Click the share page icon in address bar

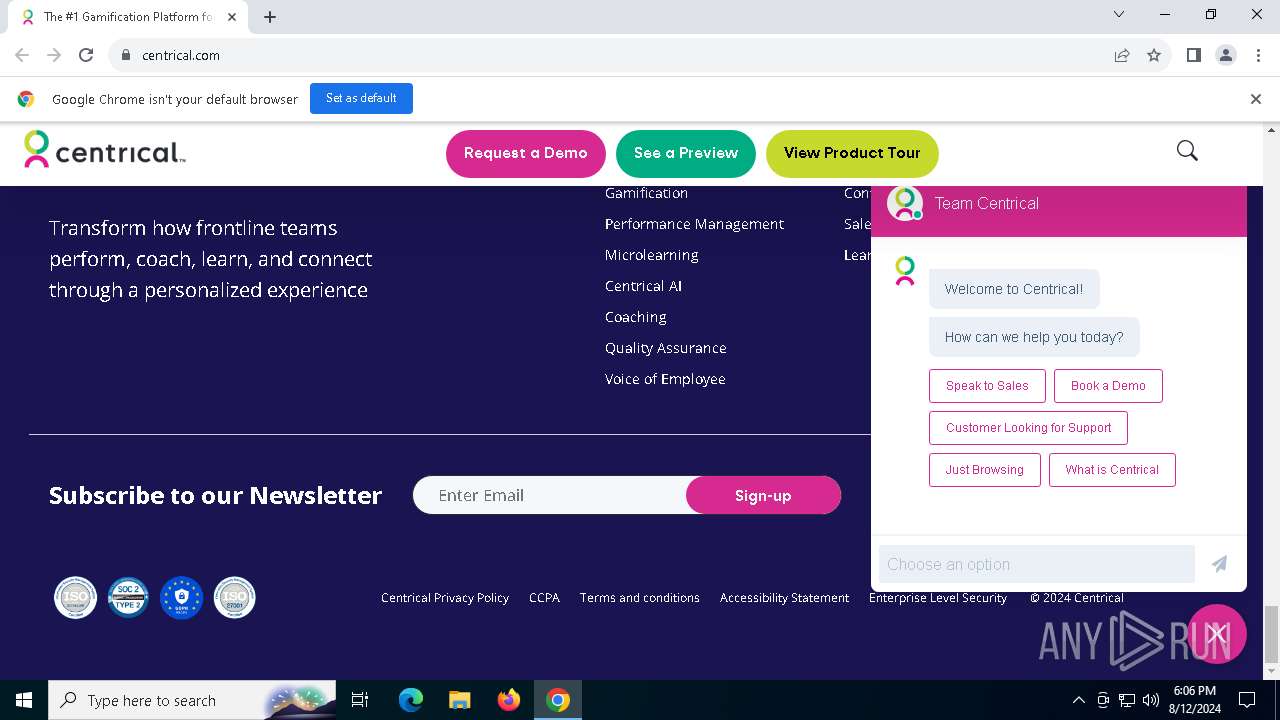click(x=1122, y=56)
